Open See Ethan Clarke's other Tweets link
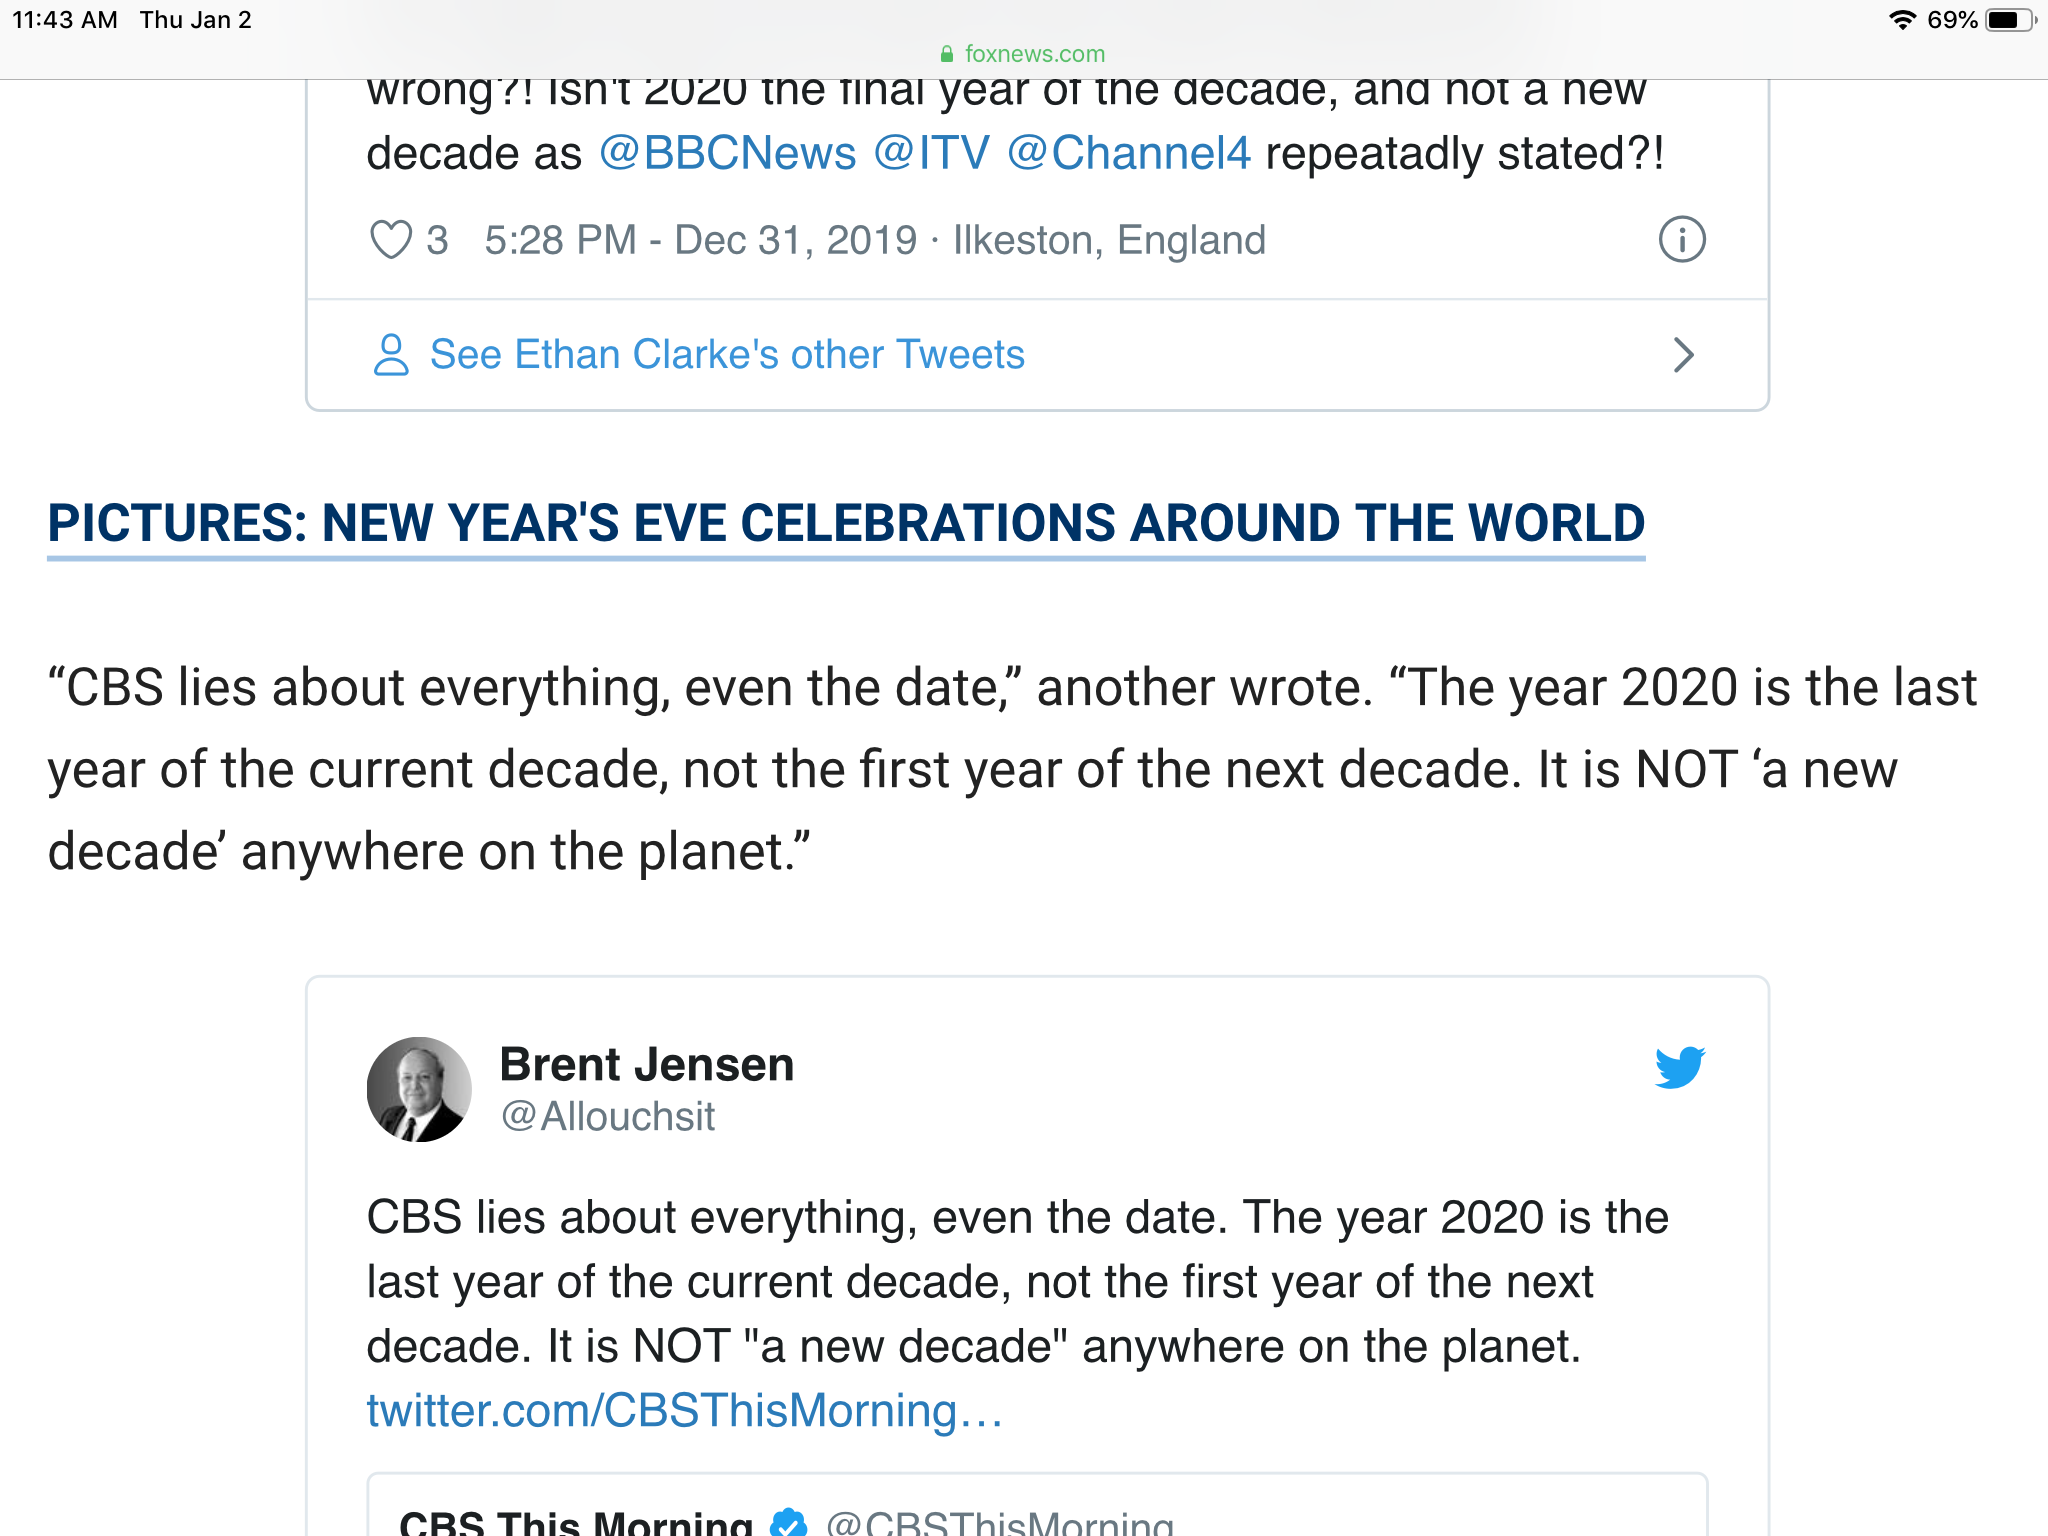This screenshot has width=2048, height=1536. pos(727,355)
